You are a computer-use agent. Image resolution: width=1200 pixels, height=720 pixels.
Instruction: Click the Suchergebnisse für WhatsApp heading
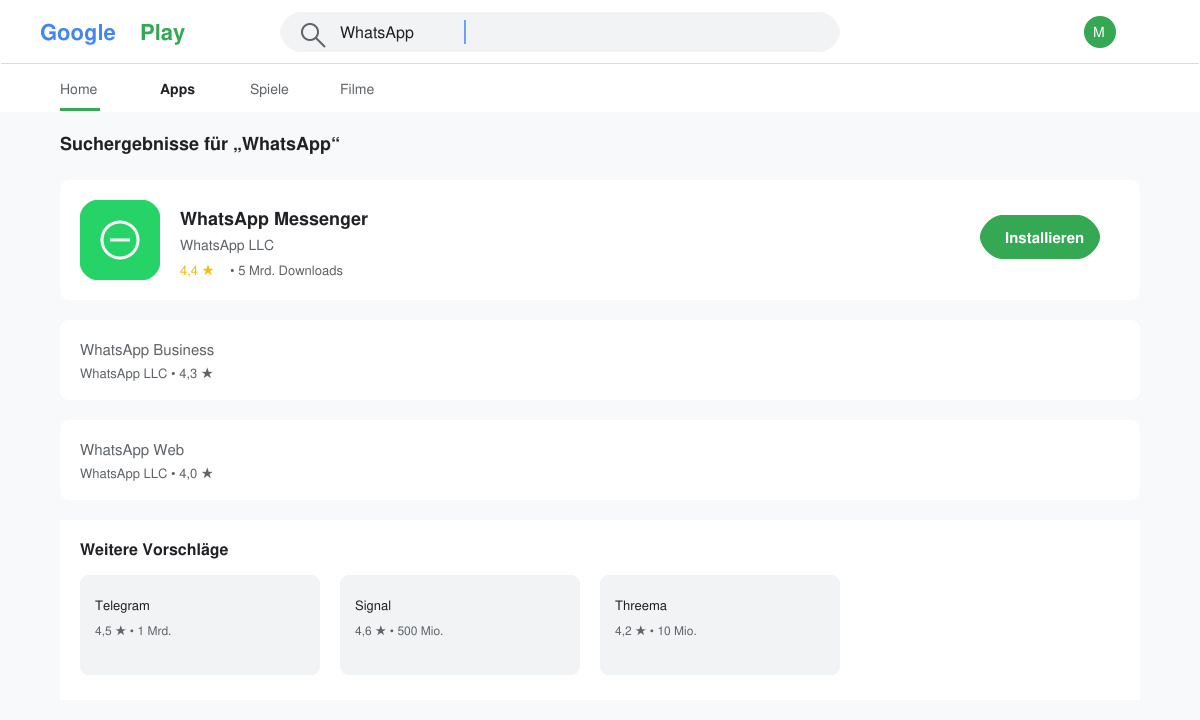(x=200, y=144)
